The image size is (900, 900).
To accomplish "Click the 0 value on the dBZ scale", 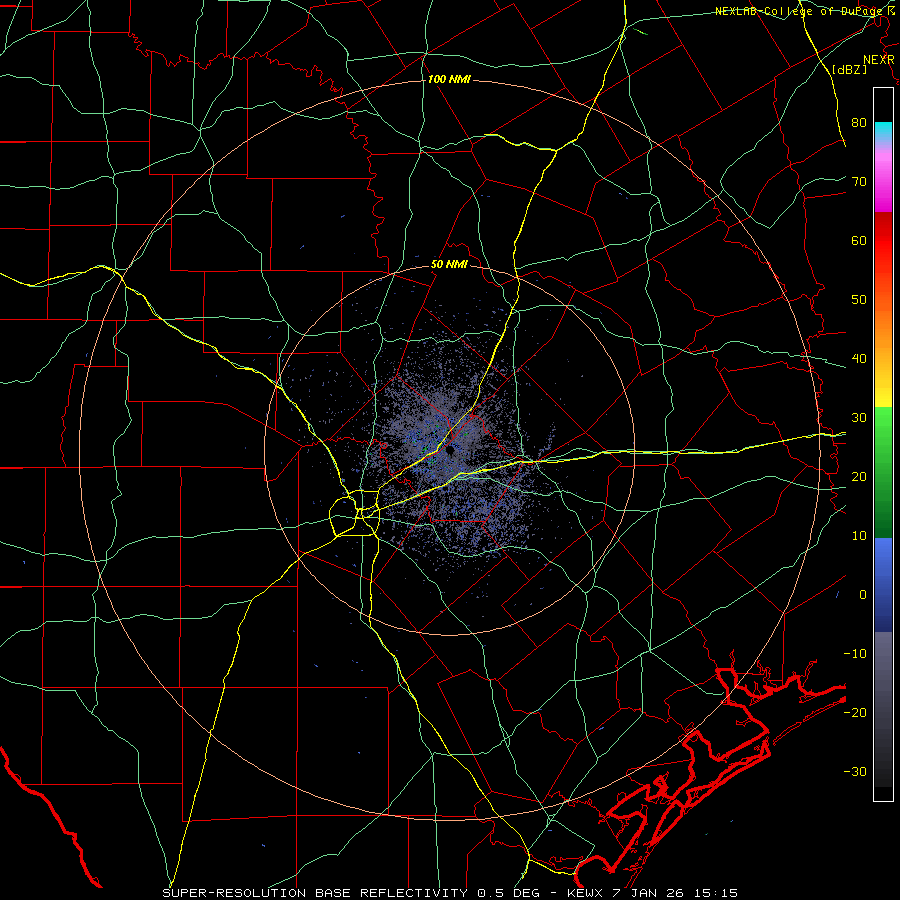I will (x=863, y=595).
